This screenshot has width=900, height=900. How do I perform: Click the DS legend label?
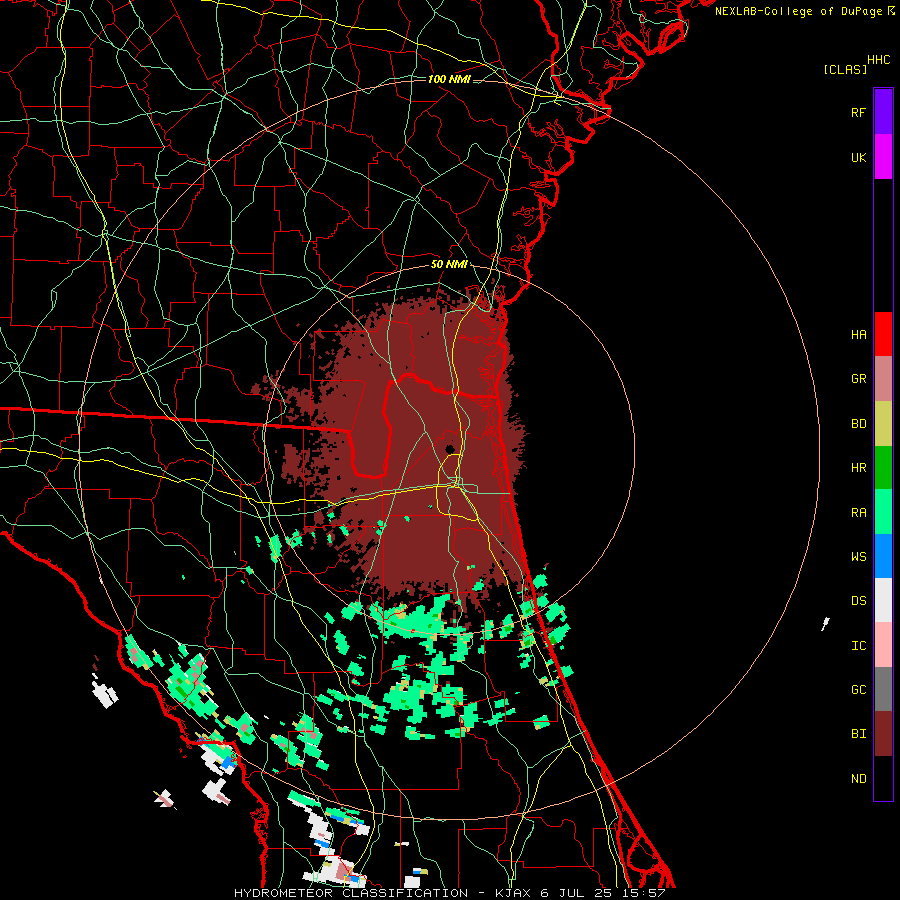coord(858,600)
